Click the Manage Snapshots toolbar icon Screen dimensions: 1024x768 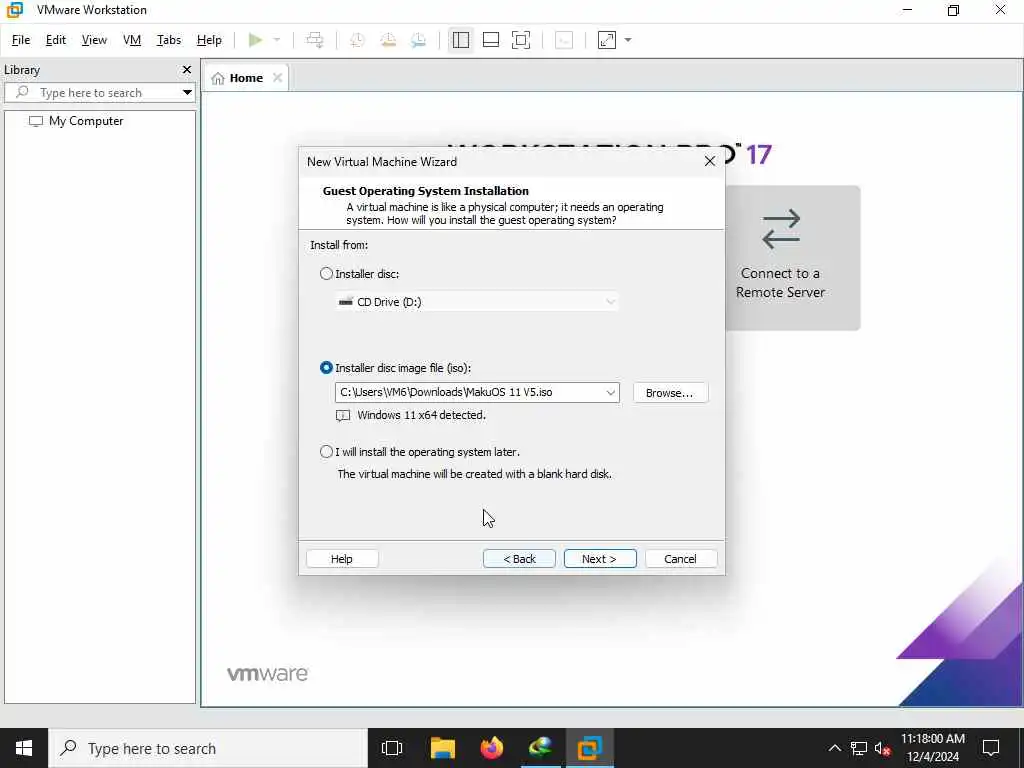(419, 40)
